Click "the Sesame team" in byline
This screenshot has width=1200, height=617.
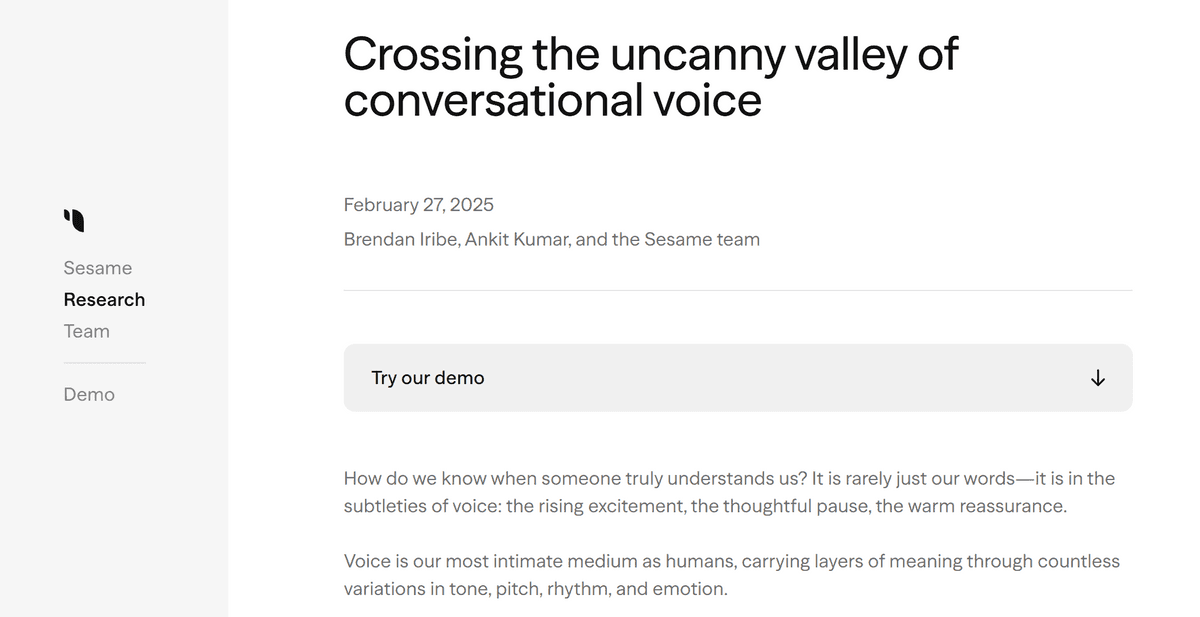click(x=685, y=240)
